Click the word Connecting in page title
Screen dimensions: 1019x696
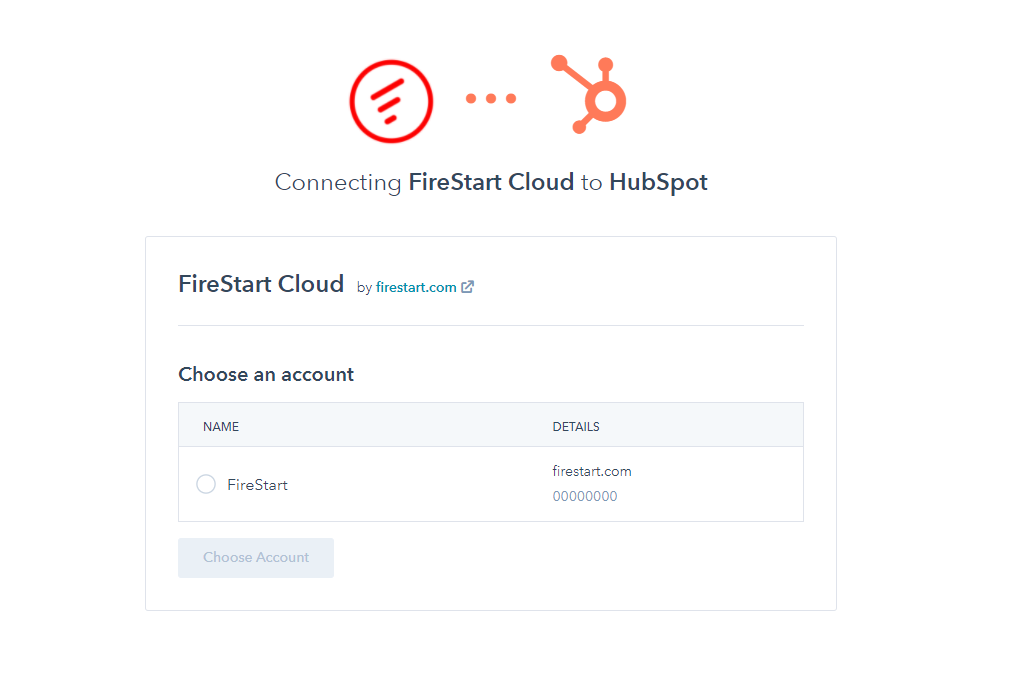tap(338, 183)
